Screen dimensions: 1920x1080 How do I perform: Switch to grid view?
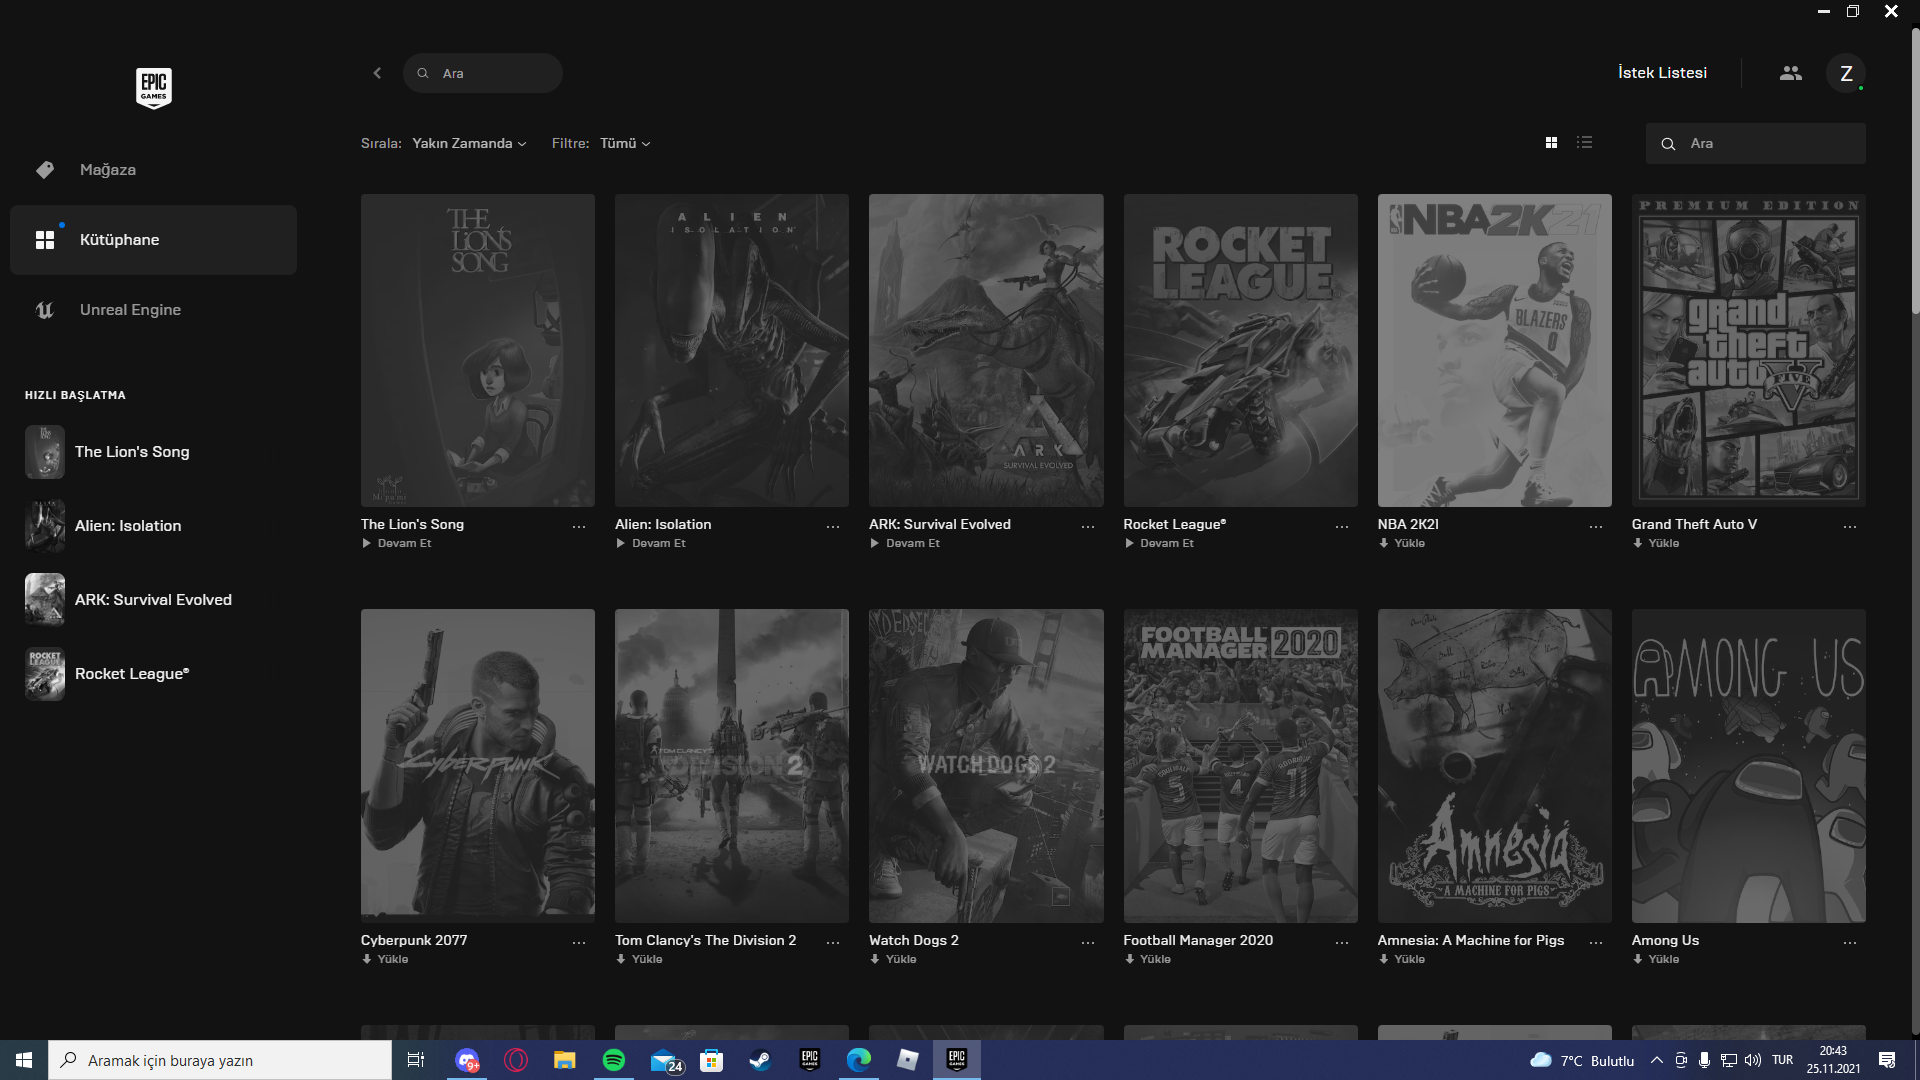1551,143
